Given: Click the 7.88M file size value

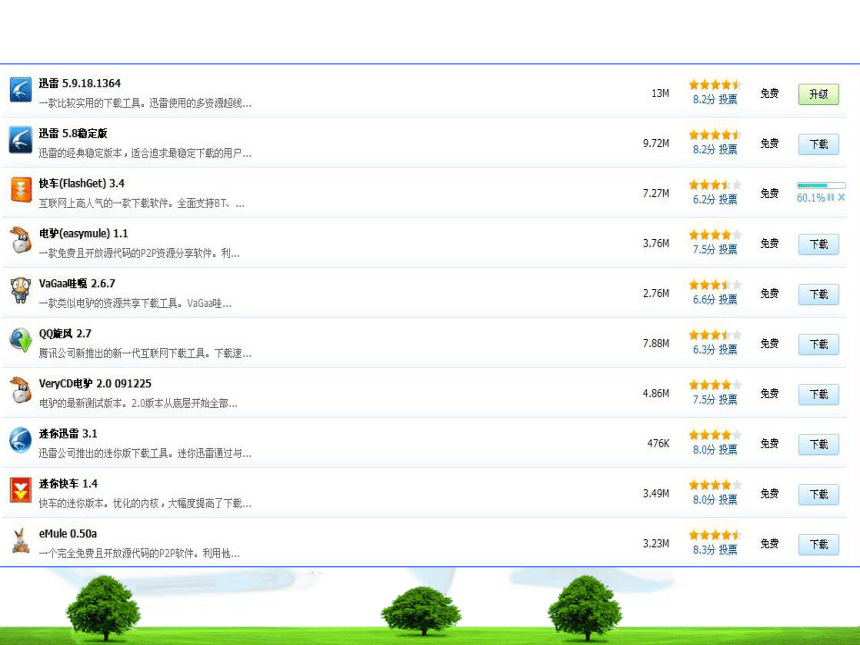Looking at the screenshot, I should pos(656,343).
